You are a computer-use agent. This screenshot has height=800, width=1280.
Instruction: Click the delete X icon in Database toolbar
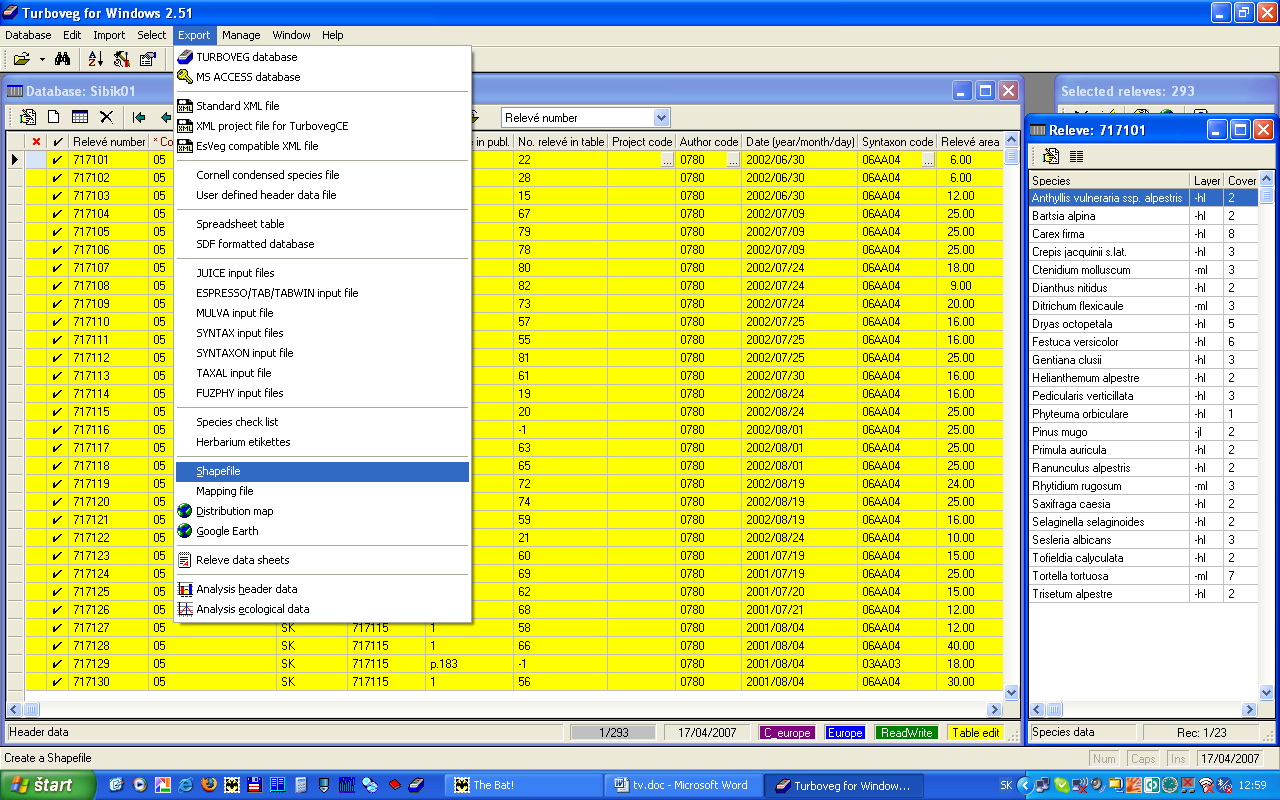point(106,118)
